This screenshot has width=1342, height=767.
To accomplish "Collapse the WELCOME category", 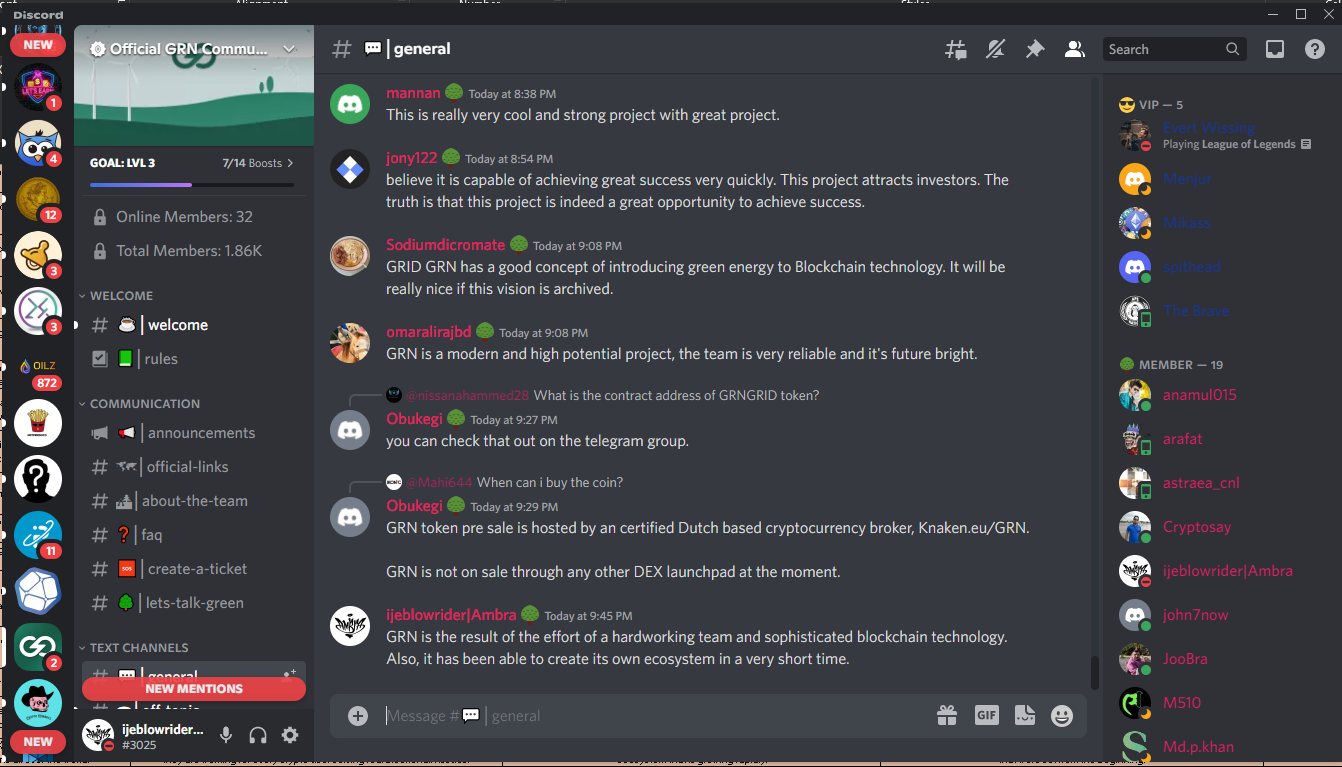I will pos(116,296).
